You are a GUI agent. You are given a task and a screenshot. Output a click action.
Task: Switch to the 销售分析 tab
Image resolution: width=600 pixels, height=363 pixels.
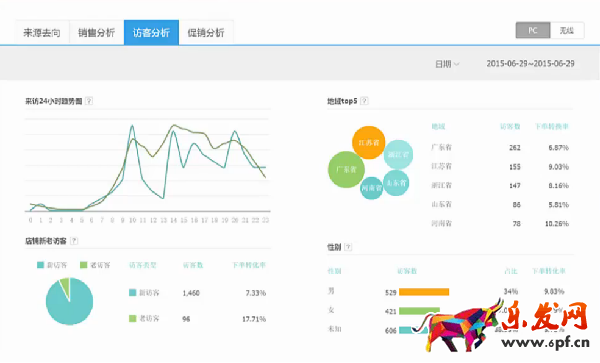click(x=96, y=33)
